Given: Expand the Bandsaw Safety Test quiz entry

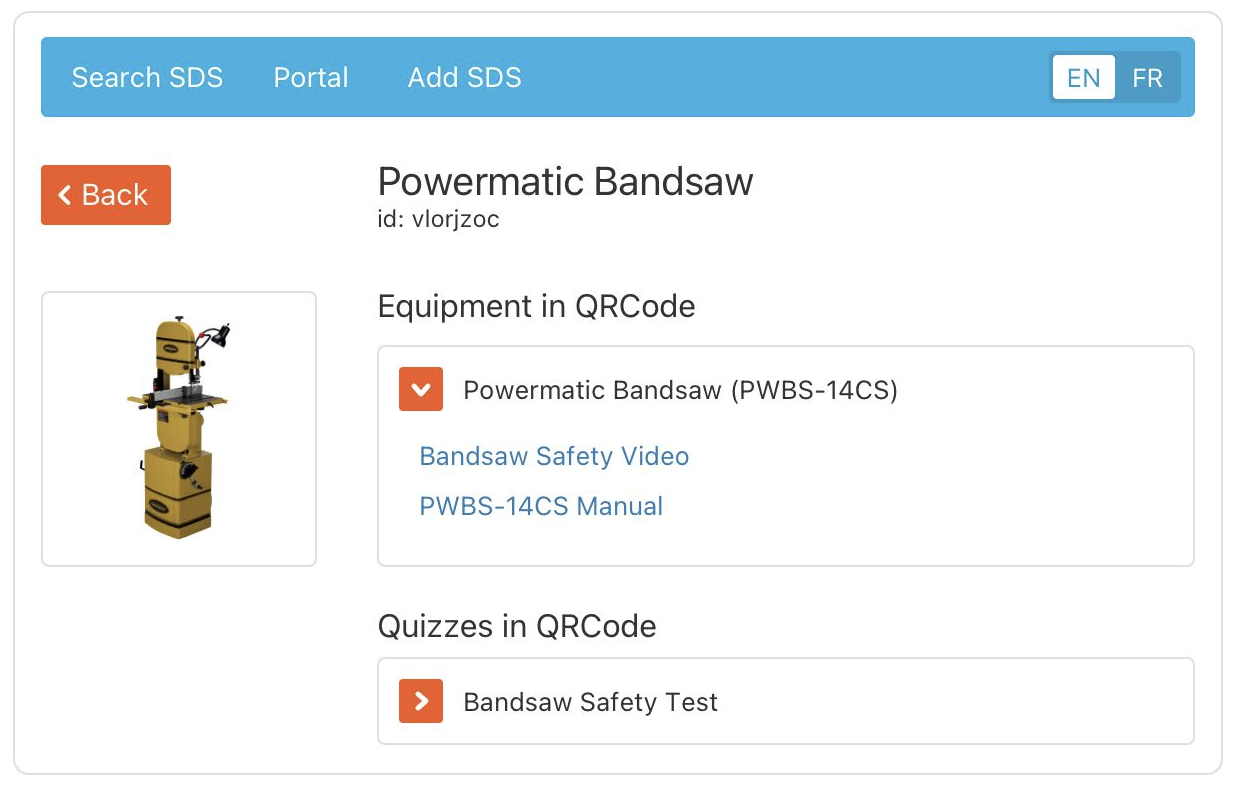Looking at the screenshot, I should point(420,701).
